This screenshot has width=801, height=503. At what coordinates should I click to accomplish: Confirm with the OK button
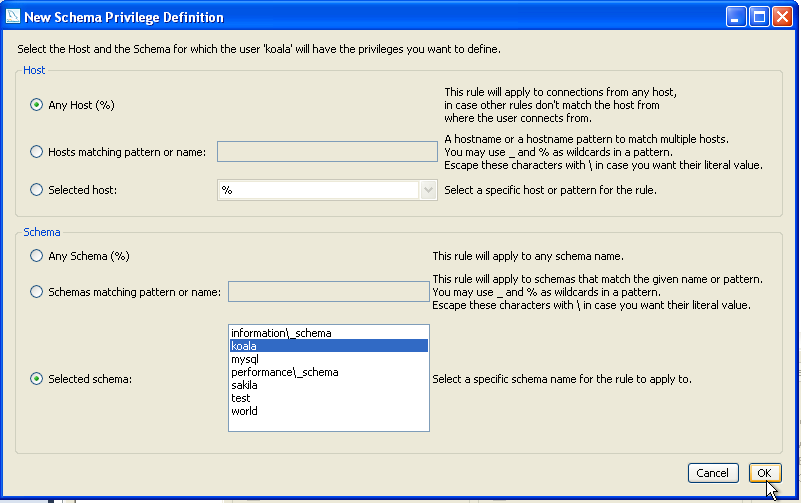763,473
